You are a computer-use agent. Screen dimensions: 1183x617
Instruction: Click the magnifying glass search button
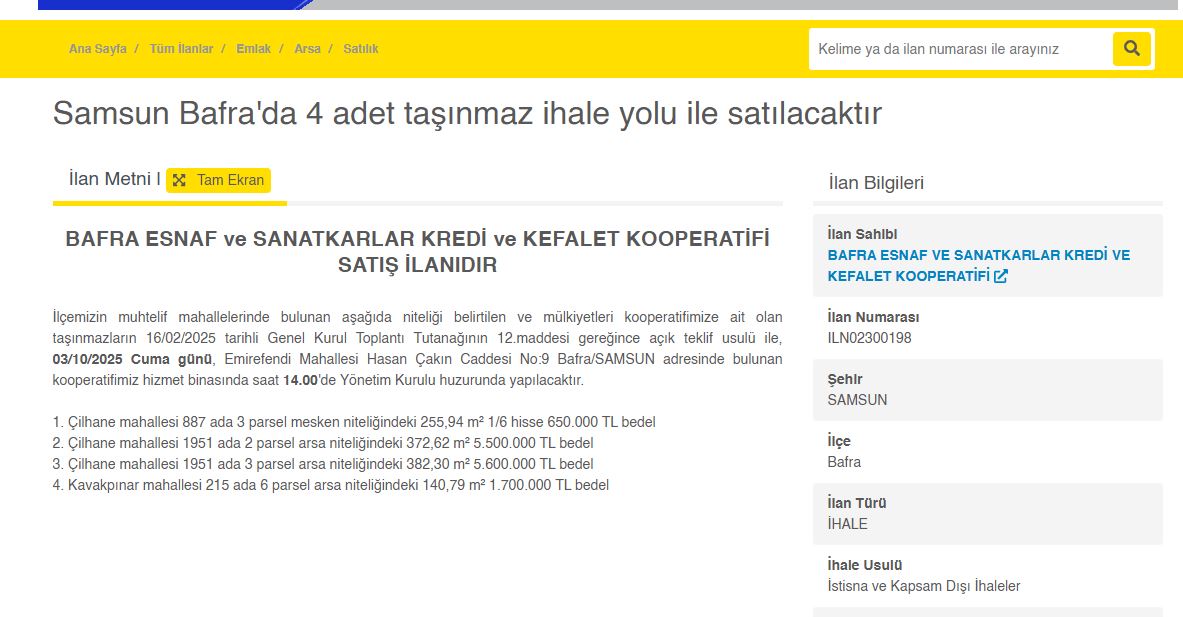[1132, 48]
